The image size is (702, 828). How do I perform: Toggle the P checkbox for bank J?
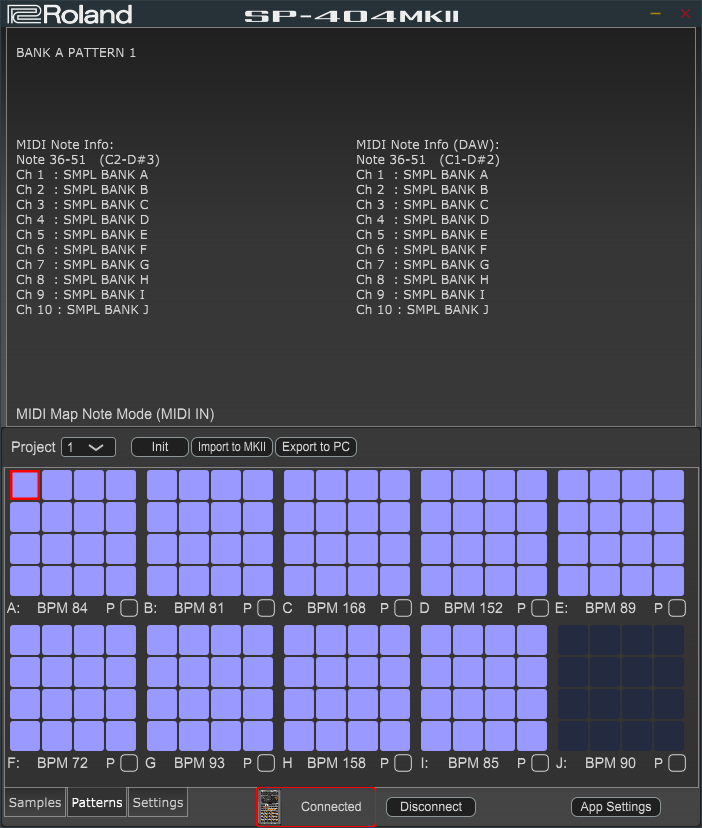677,763
